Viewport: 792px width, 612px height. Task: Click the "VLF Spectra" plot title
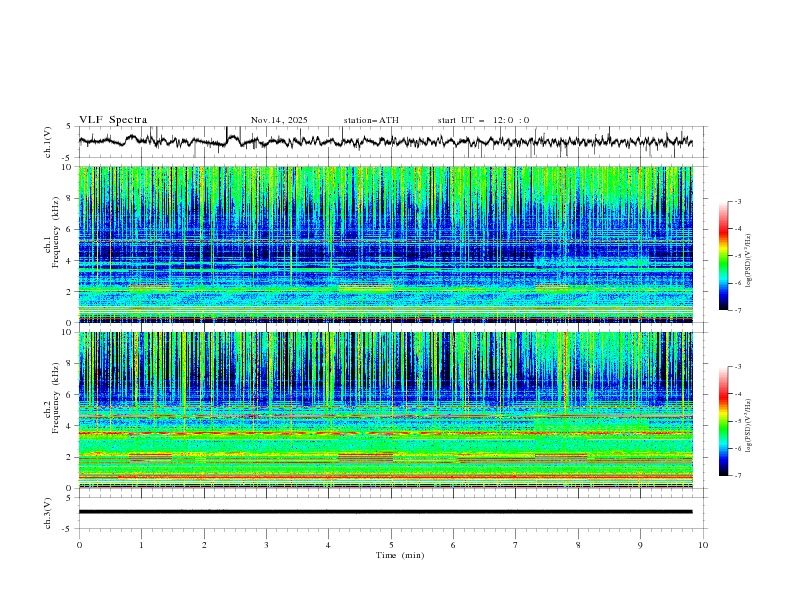[x=113, y=120]
